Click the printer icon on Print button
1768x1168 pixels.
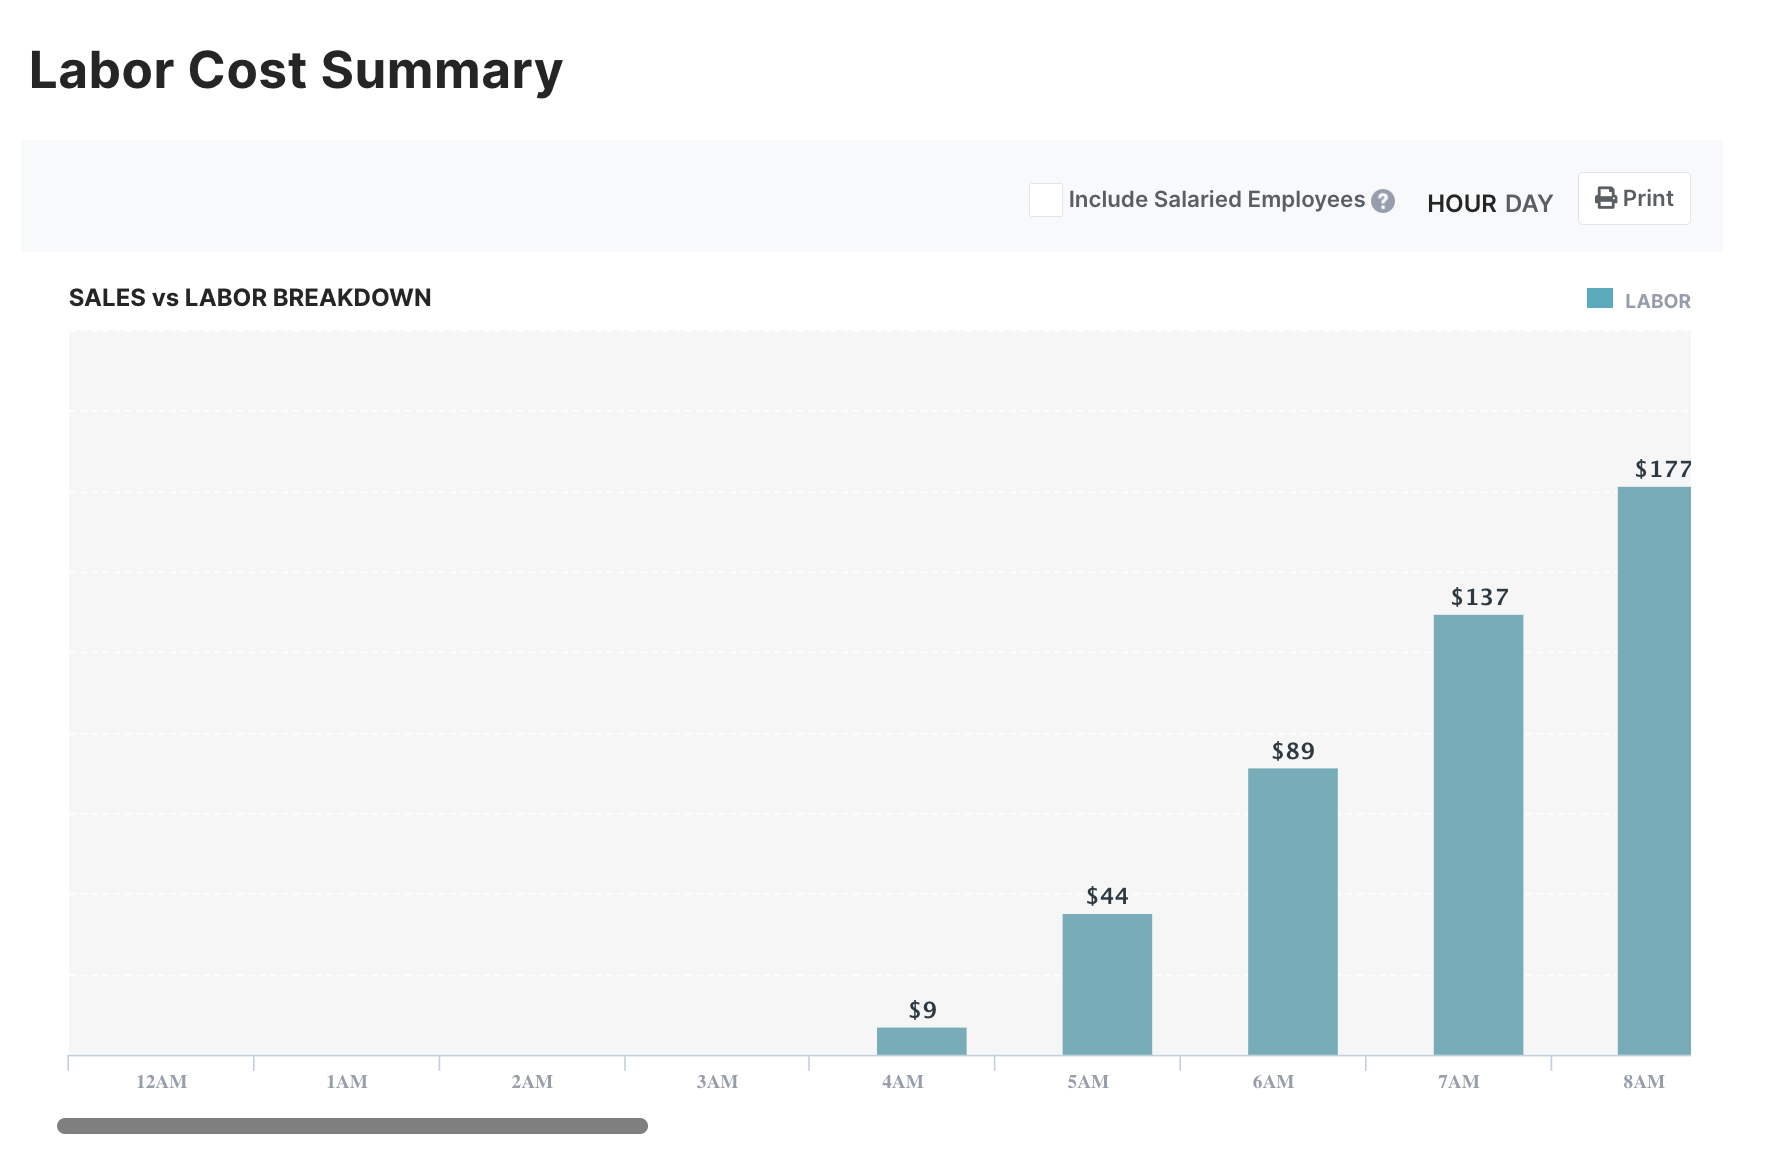click(x=1606, y=198)
